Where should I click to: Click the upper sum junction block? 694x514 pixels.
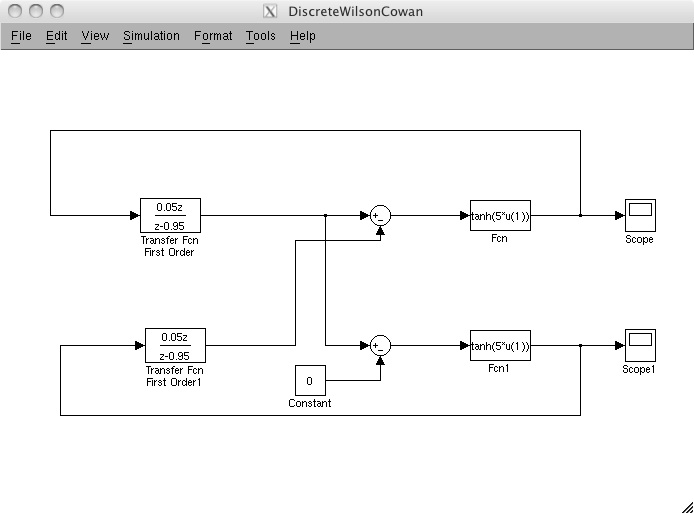(x=380, y=215)
